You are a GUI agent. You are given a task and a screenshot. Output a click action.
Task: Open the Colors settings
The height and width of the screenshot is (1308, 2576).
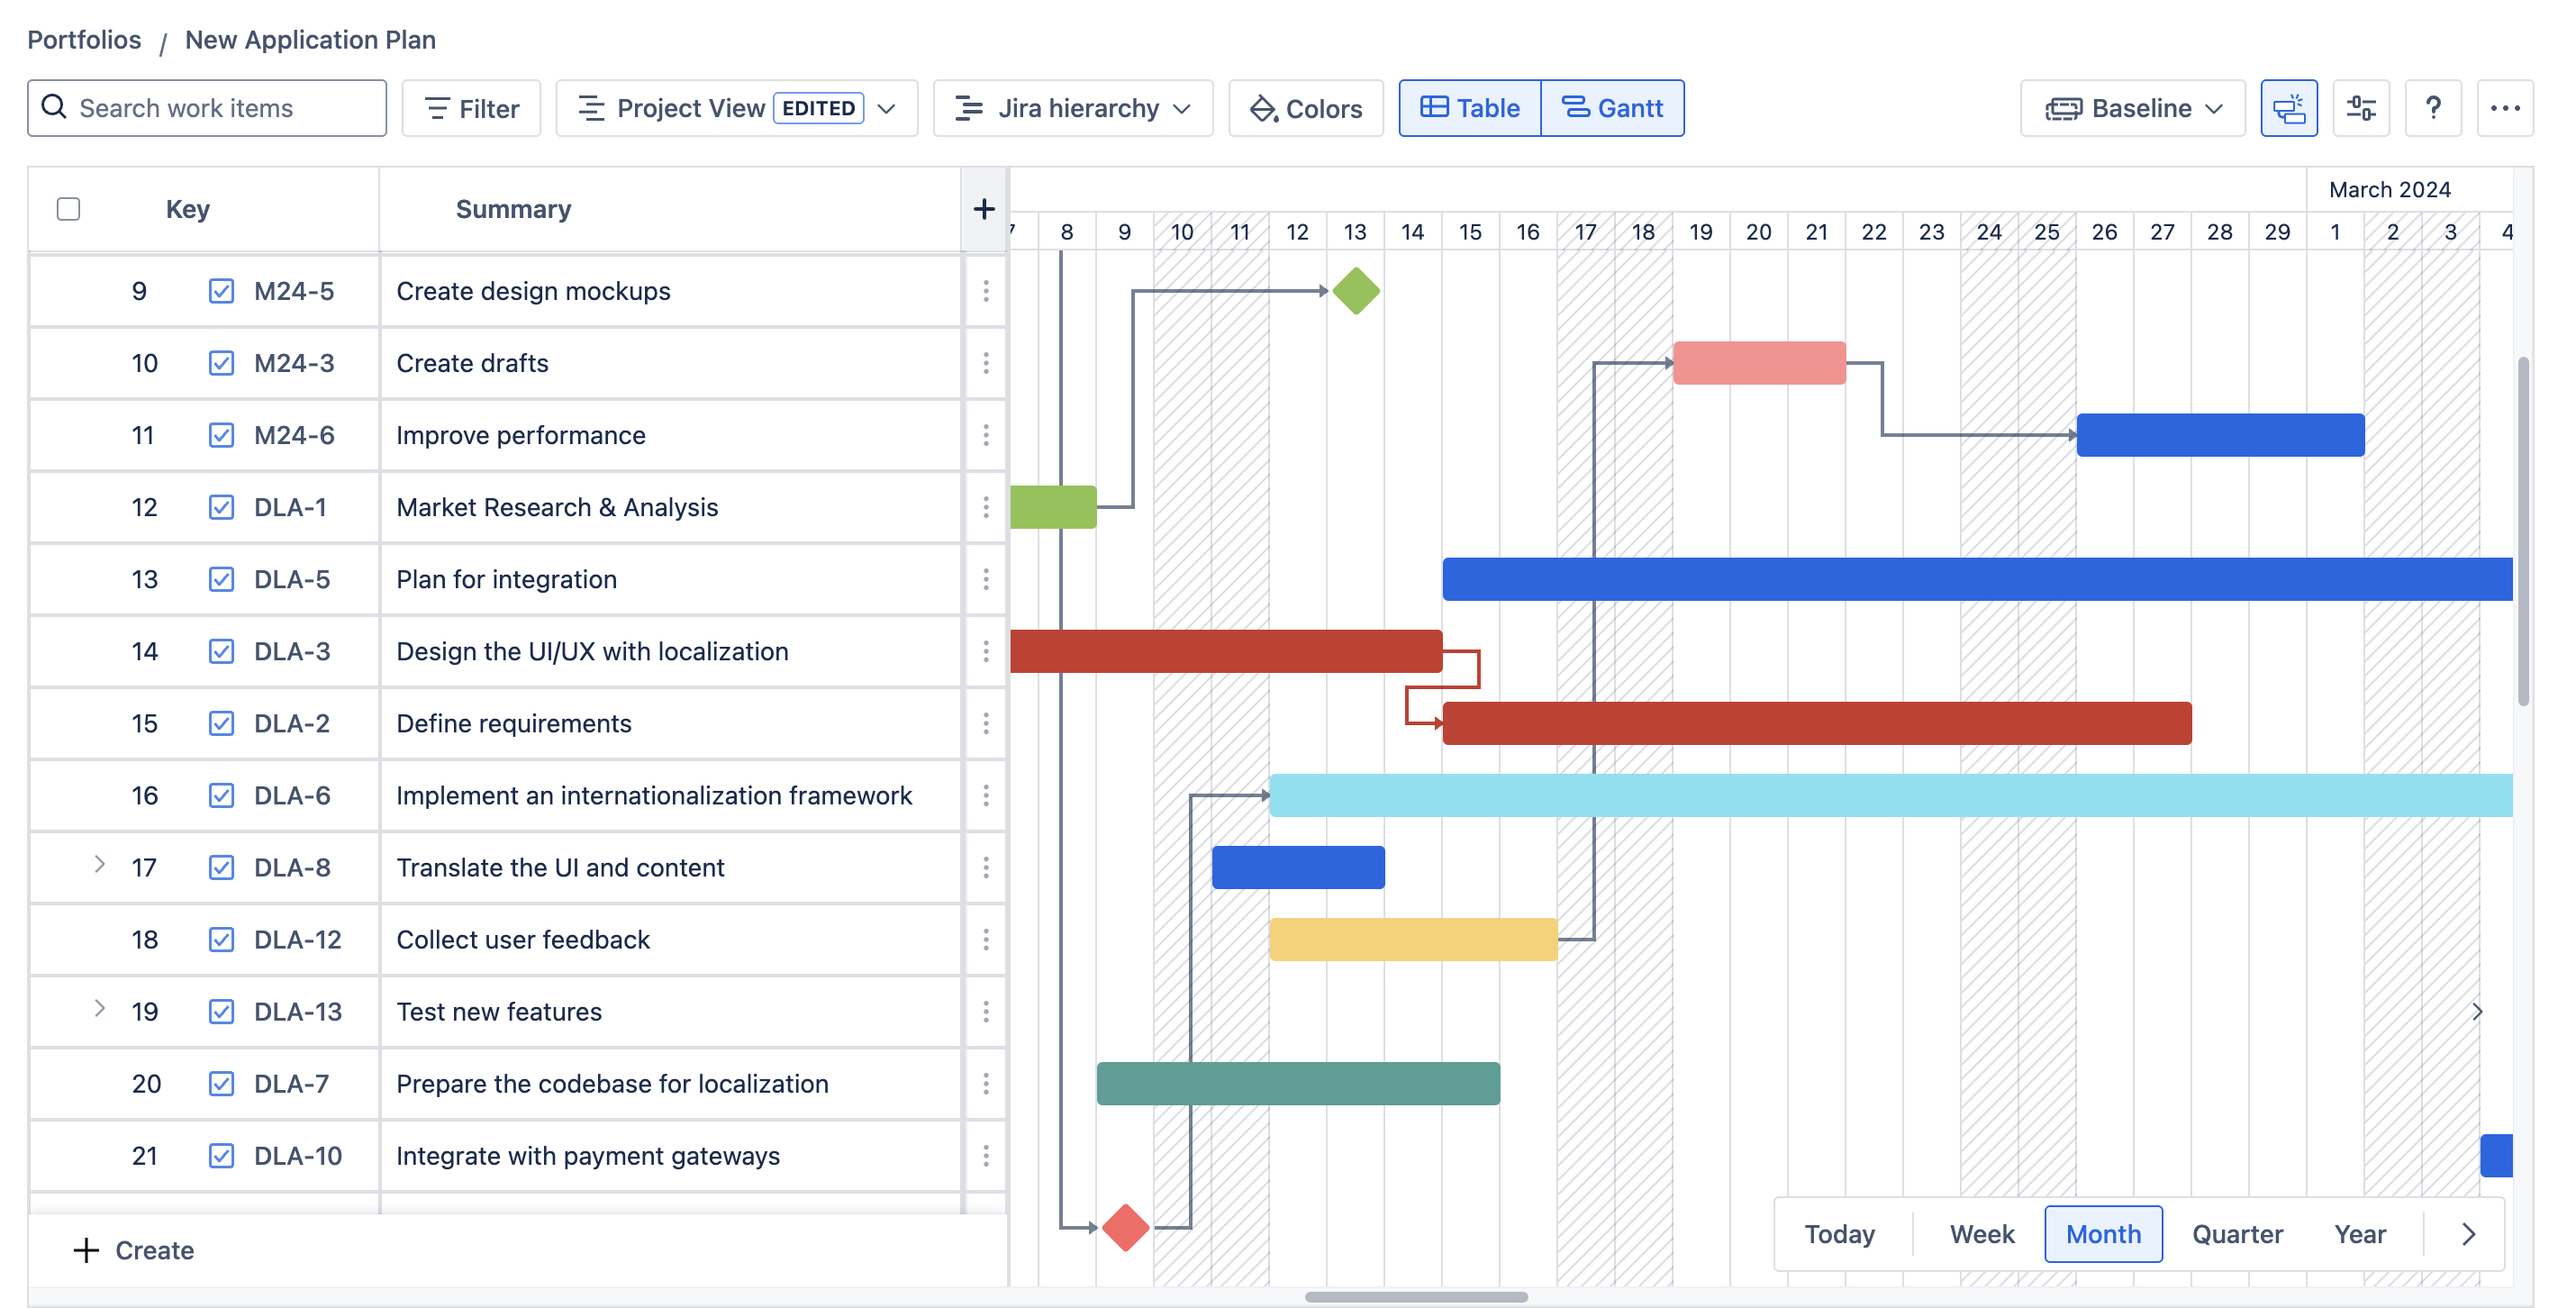(x=1305, y=108)
